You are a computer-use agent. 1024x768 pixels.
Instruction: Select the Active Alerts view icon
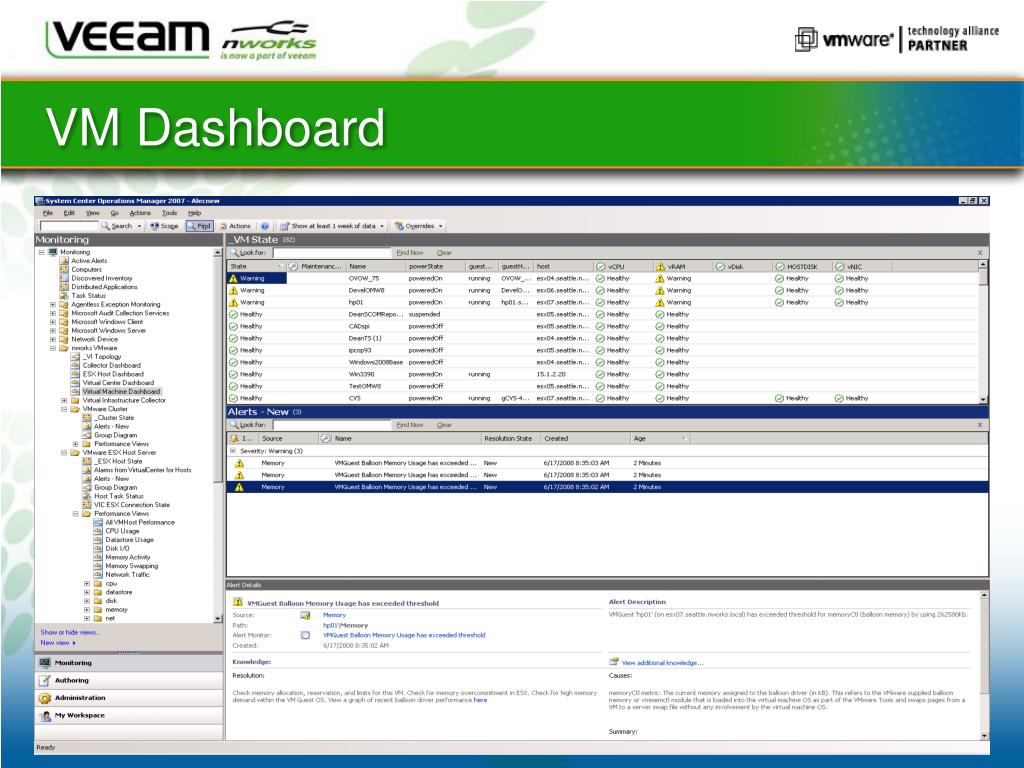[64, 261]
